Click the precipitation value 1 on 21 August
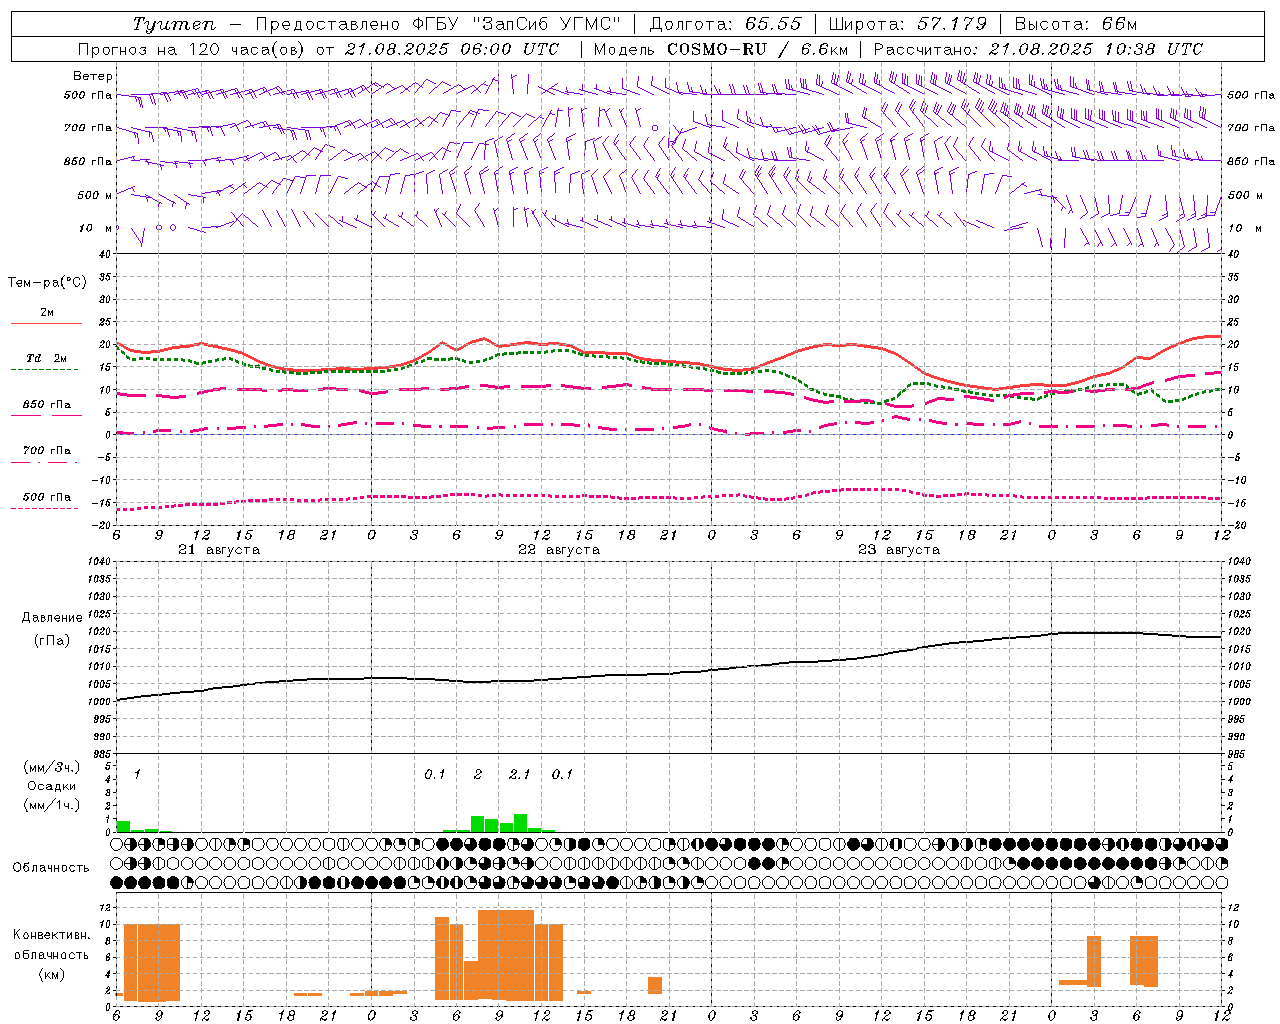 point(137,774)
